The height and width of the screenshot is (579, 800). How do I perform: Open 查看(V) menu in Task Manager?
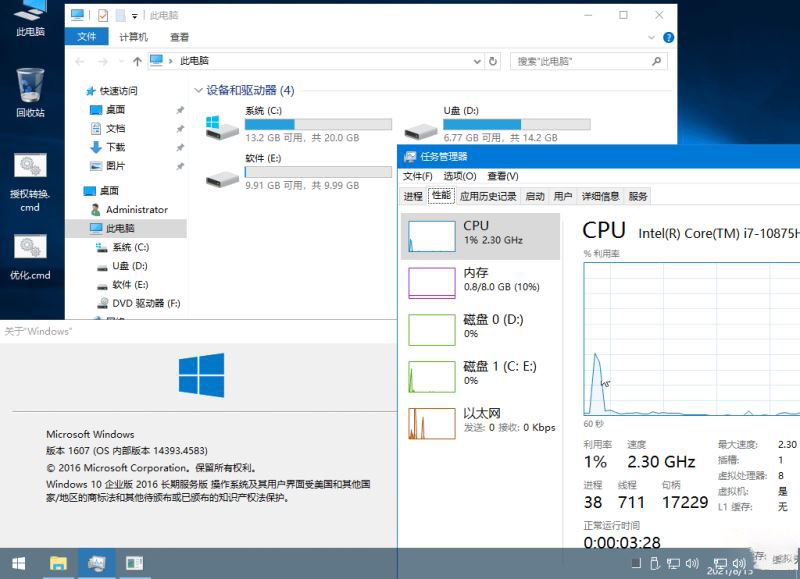click(x=503, y=176)
